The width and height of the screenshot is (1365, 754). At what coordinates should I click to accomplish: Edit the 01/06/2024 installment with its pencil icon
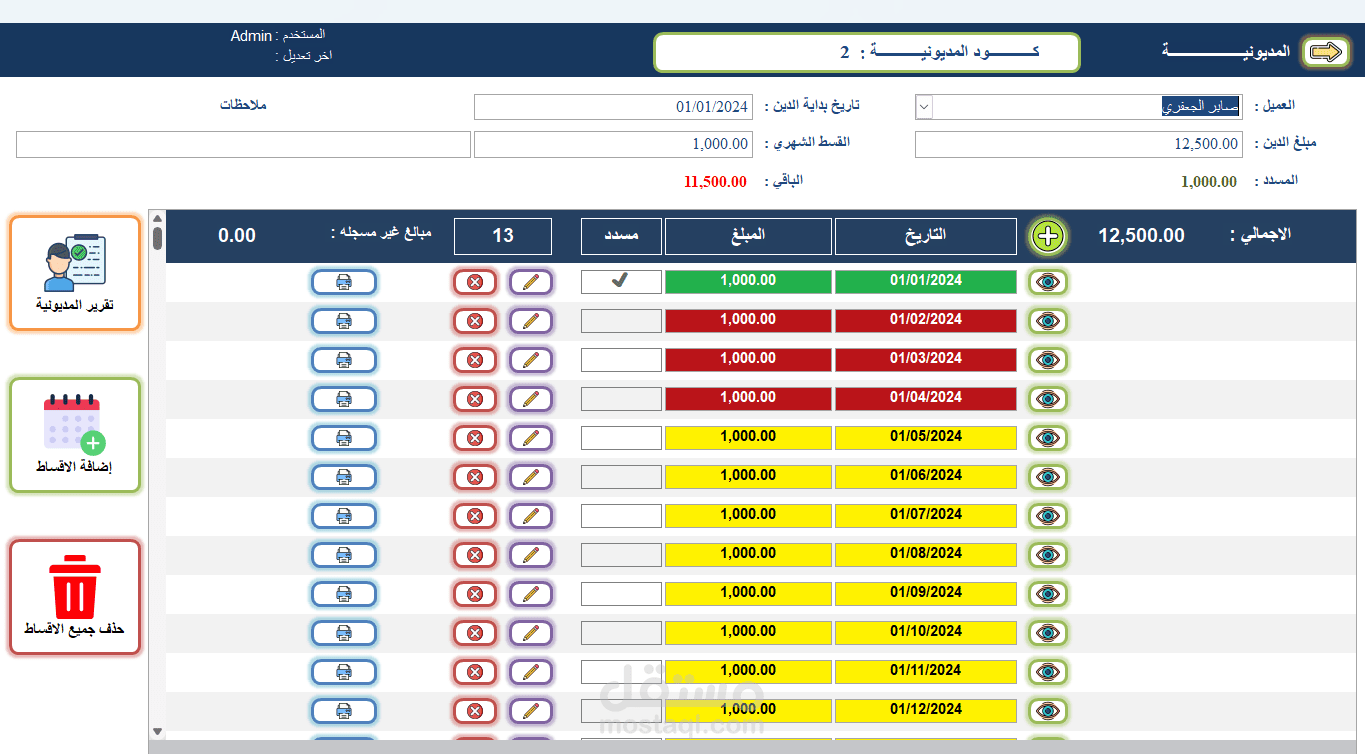pyautogui.click(x=531, y=476)
